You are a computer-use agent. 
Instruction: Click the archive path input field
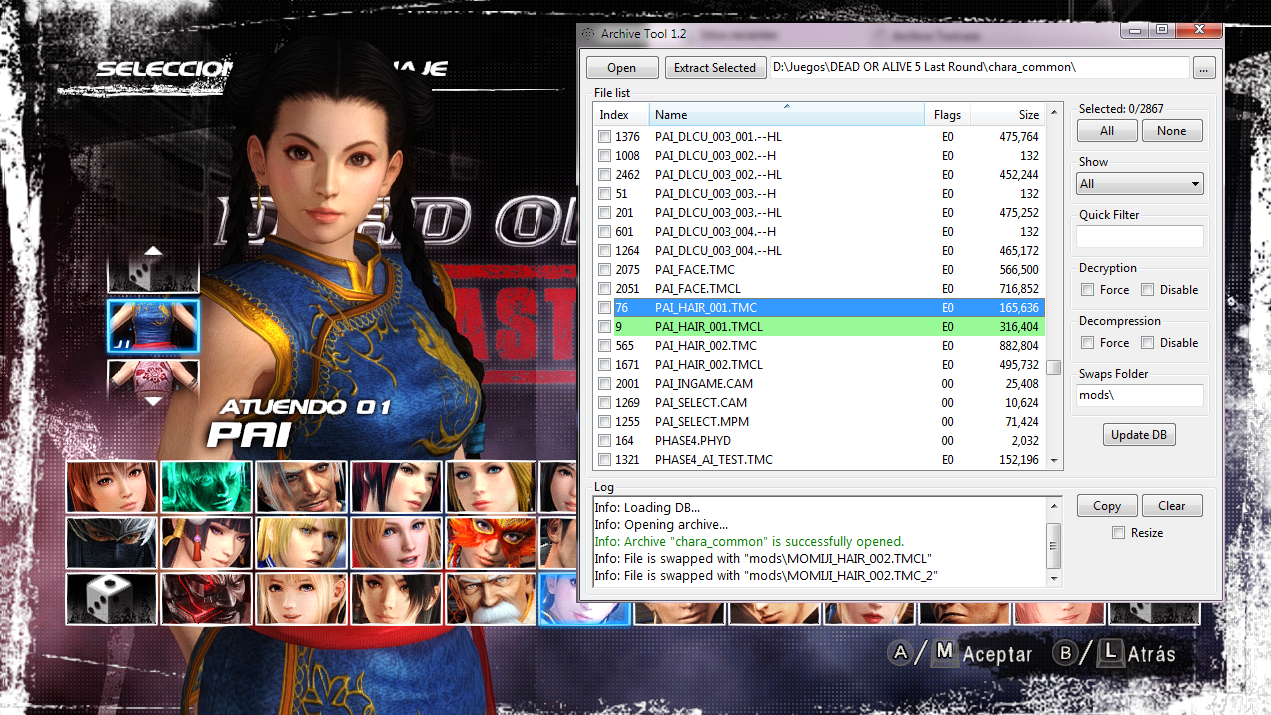pos(979,68)
